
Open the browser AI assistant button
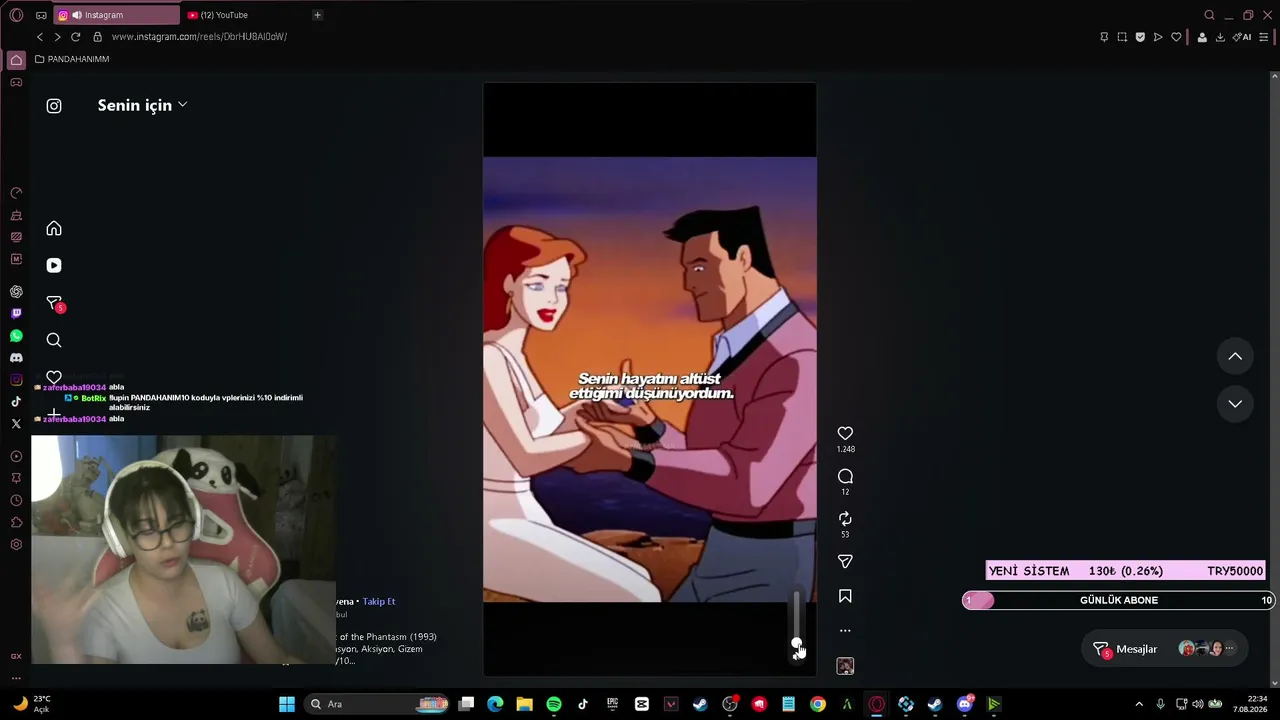1242,37
